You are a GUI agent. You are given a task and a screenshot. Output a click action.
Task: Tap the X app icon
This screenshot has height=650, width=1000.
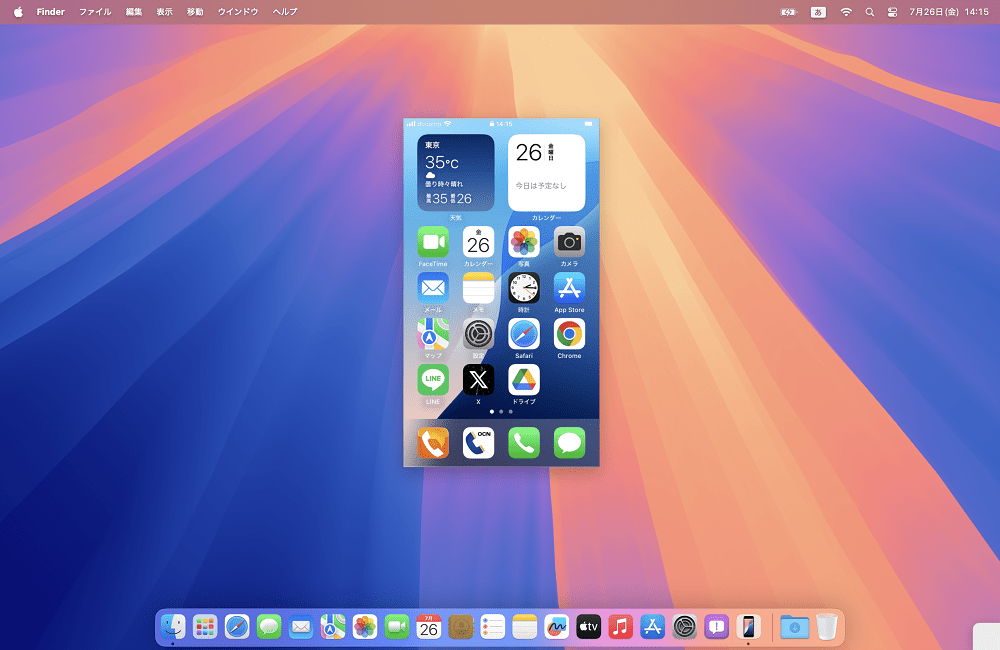tap(478, 380)
